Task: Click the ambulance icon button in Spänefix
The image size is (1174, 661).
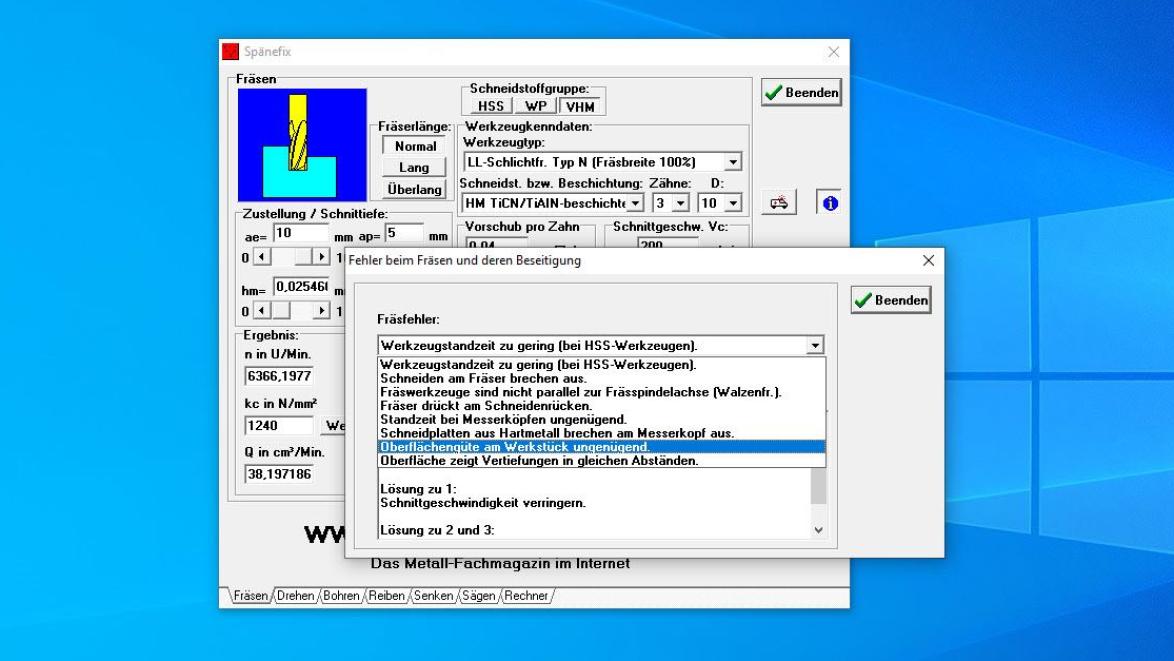Action: 779,202
